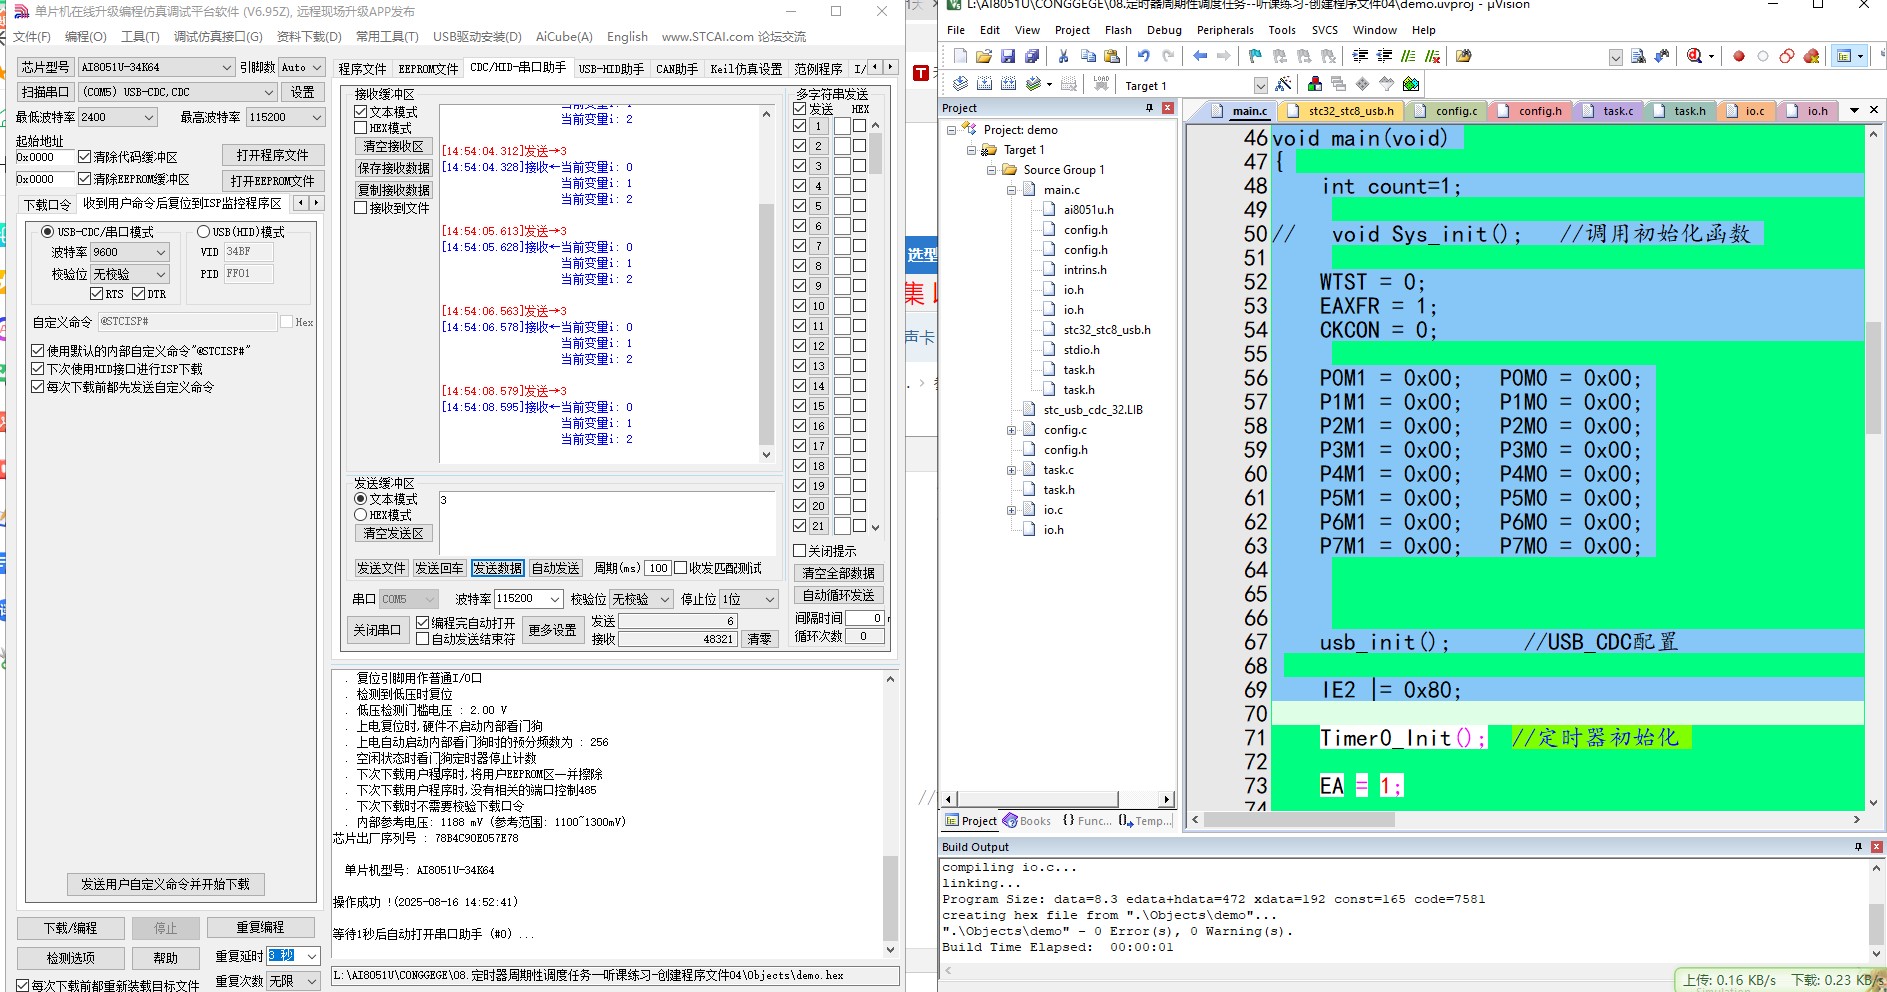Insert breakpoint with the red circle icon
The width and height of the screenshot is (1887, 992).
[x=1739, y=56]
